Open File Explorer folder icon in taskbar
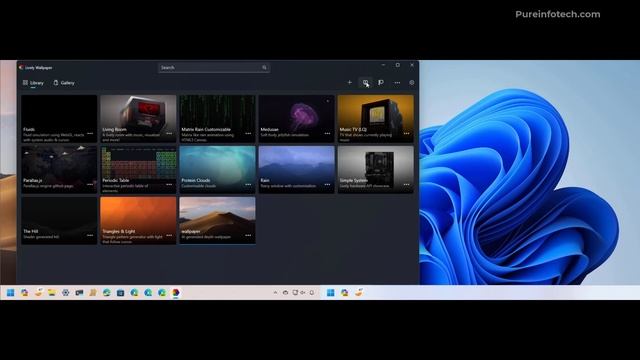 point(52,293)
